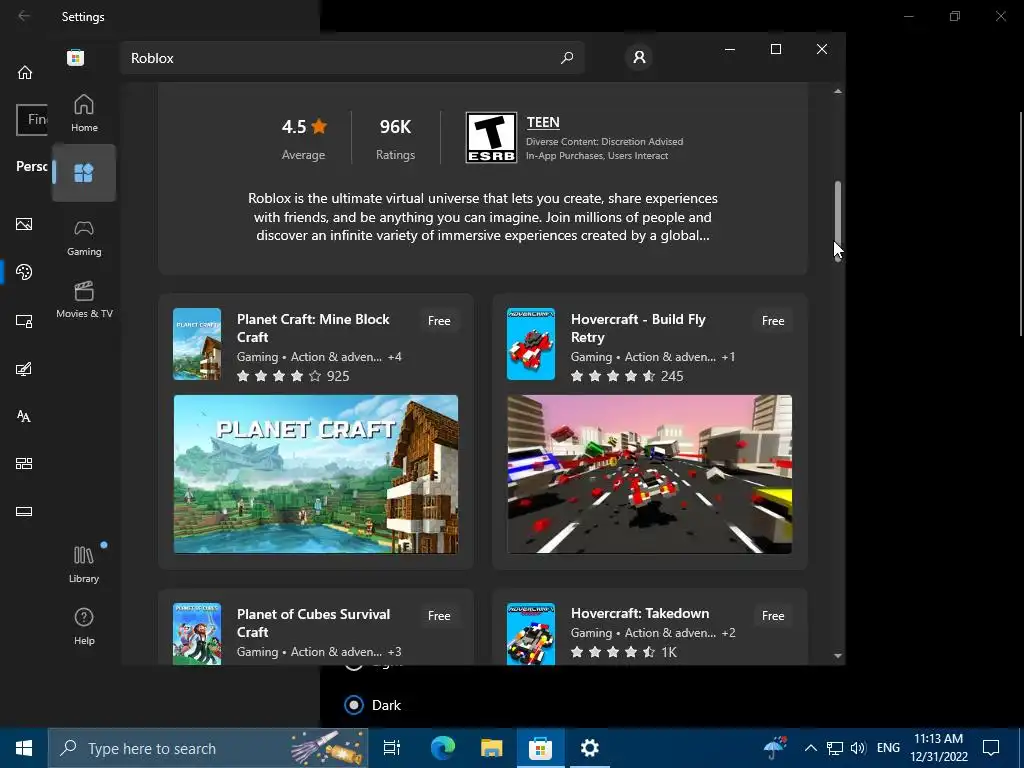Open Hovercraft: Takedown app icon

(531, 633)
